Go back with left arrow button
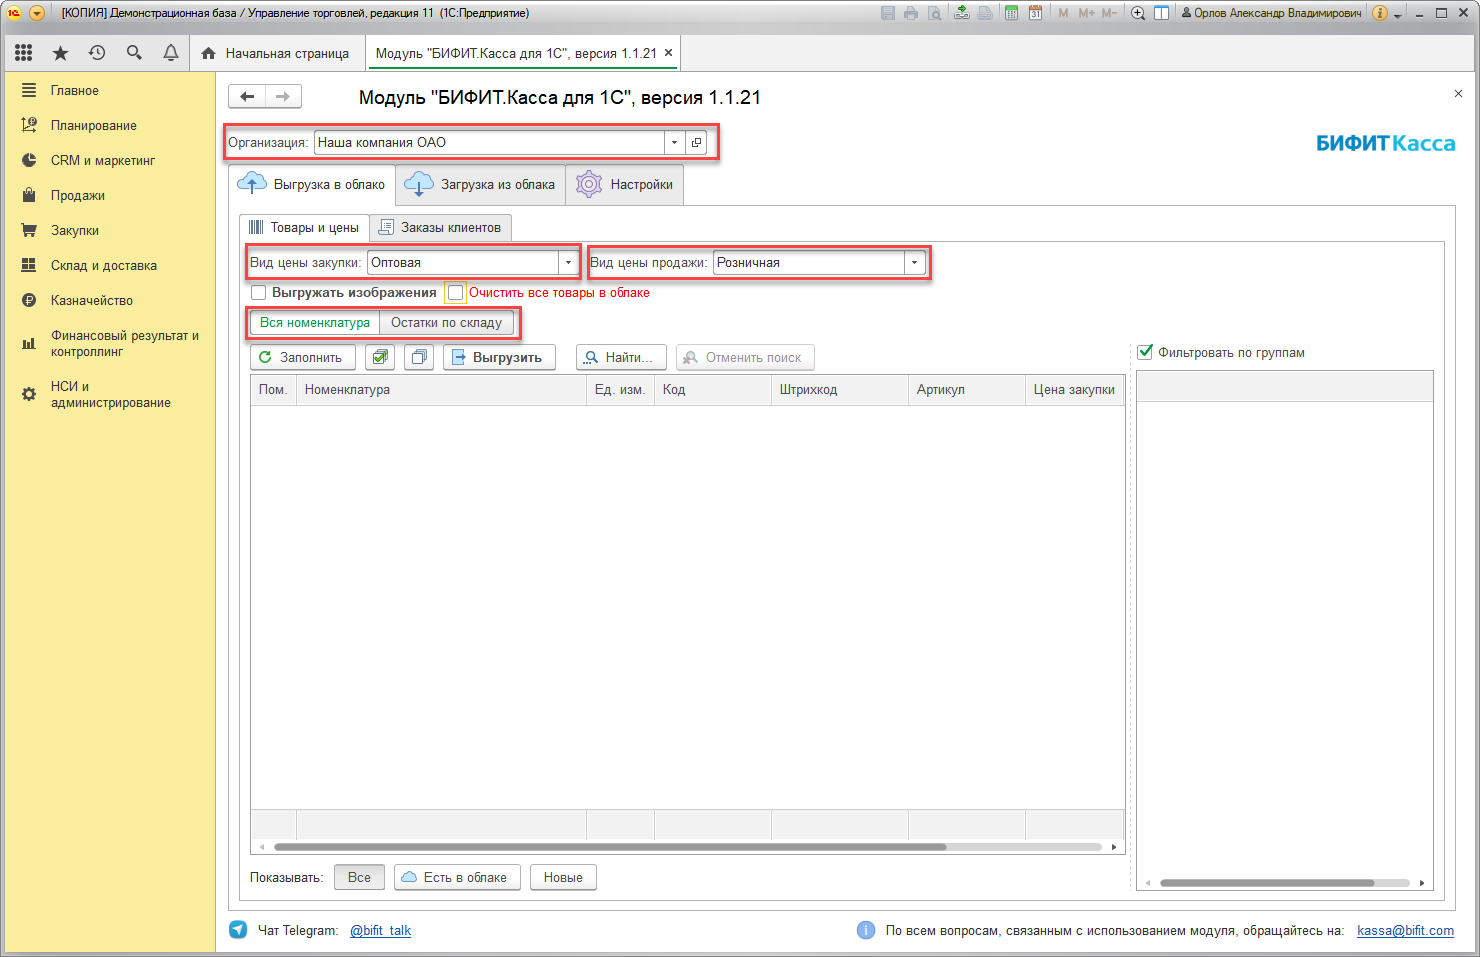The image size is (1480, 957). (x=247, y=97)
